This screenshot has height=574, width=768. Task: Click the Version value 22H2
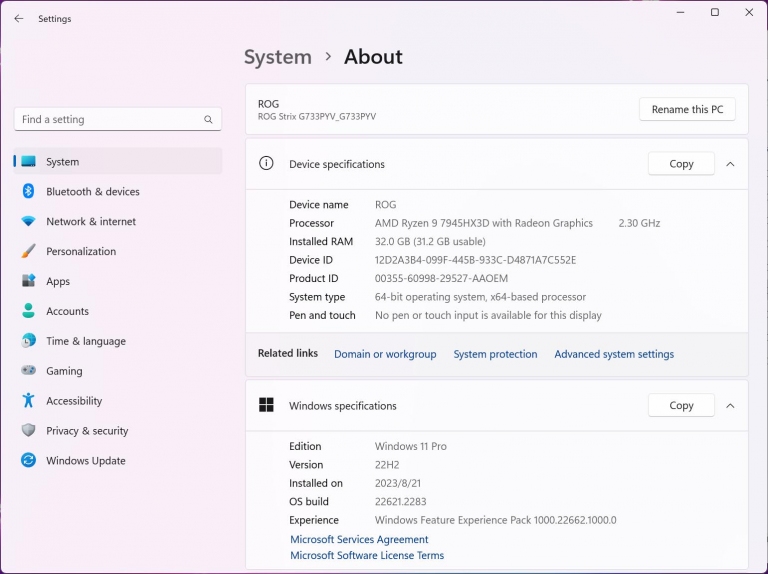tap(387, 465)
